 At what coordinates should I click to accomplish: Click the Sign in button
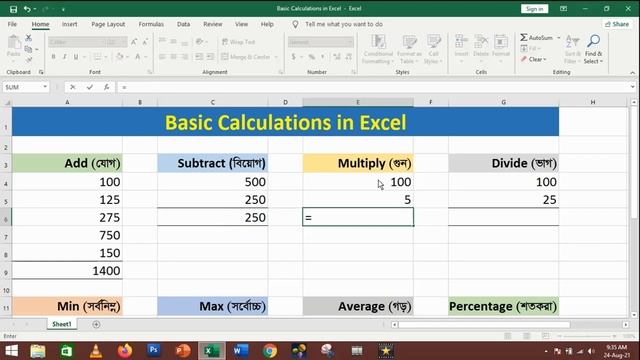[534, 9]
